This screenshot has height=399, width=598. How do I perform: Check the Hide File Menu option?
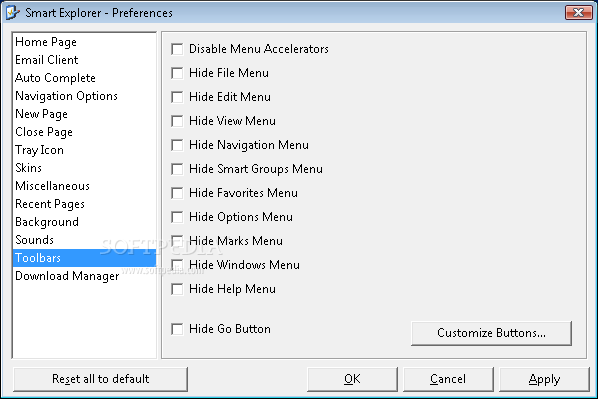pyautogui.click(x=177, y=73)
